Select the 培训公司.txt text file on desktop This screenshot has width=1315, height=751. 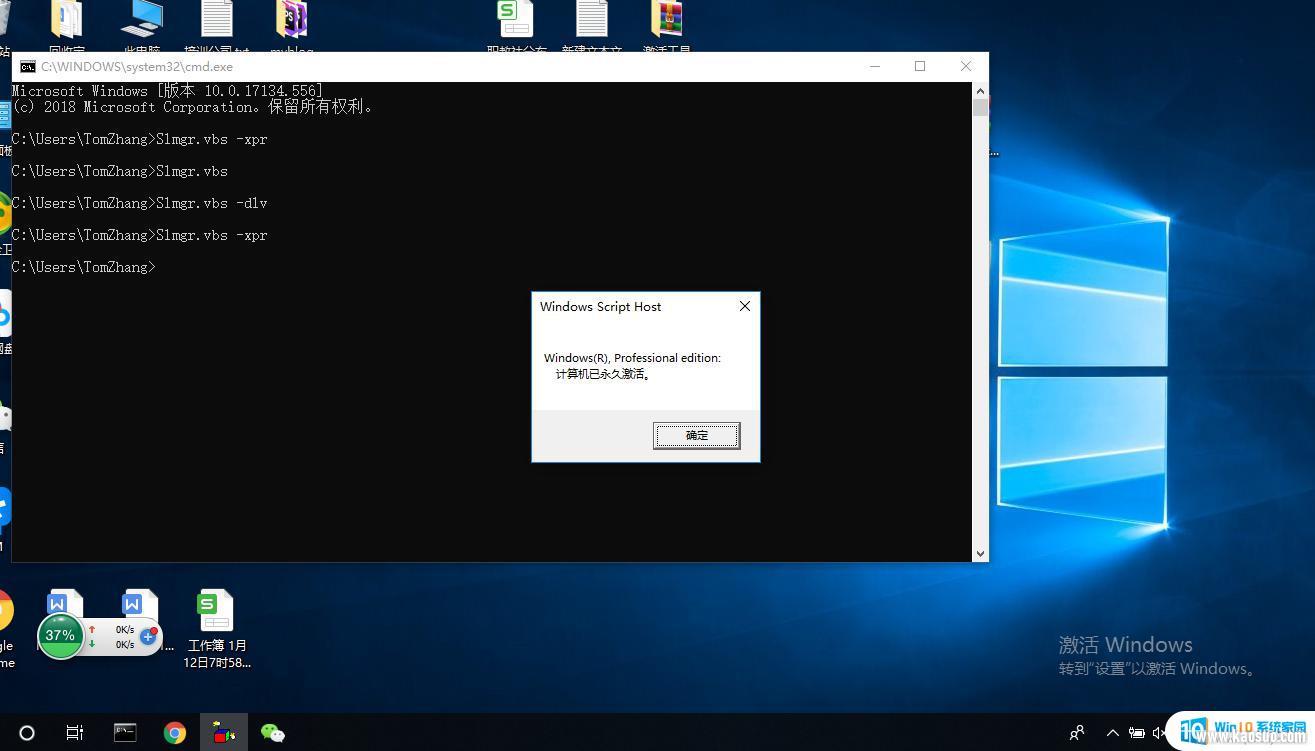[217, 26]
